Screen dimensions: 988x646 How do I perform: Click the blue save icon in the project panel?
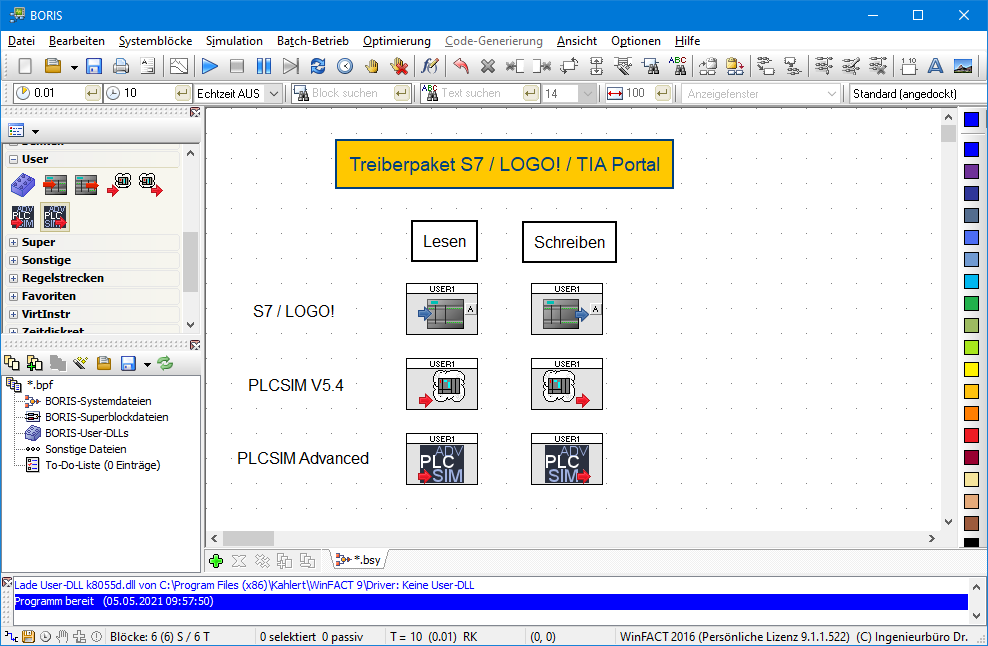point(128,363)
